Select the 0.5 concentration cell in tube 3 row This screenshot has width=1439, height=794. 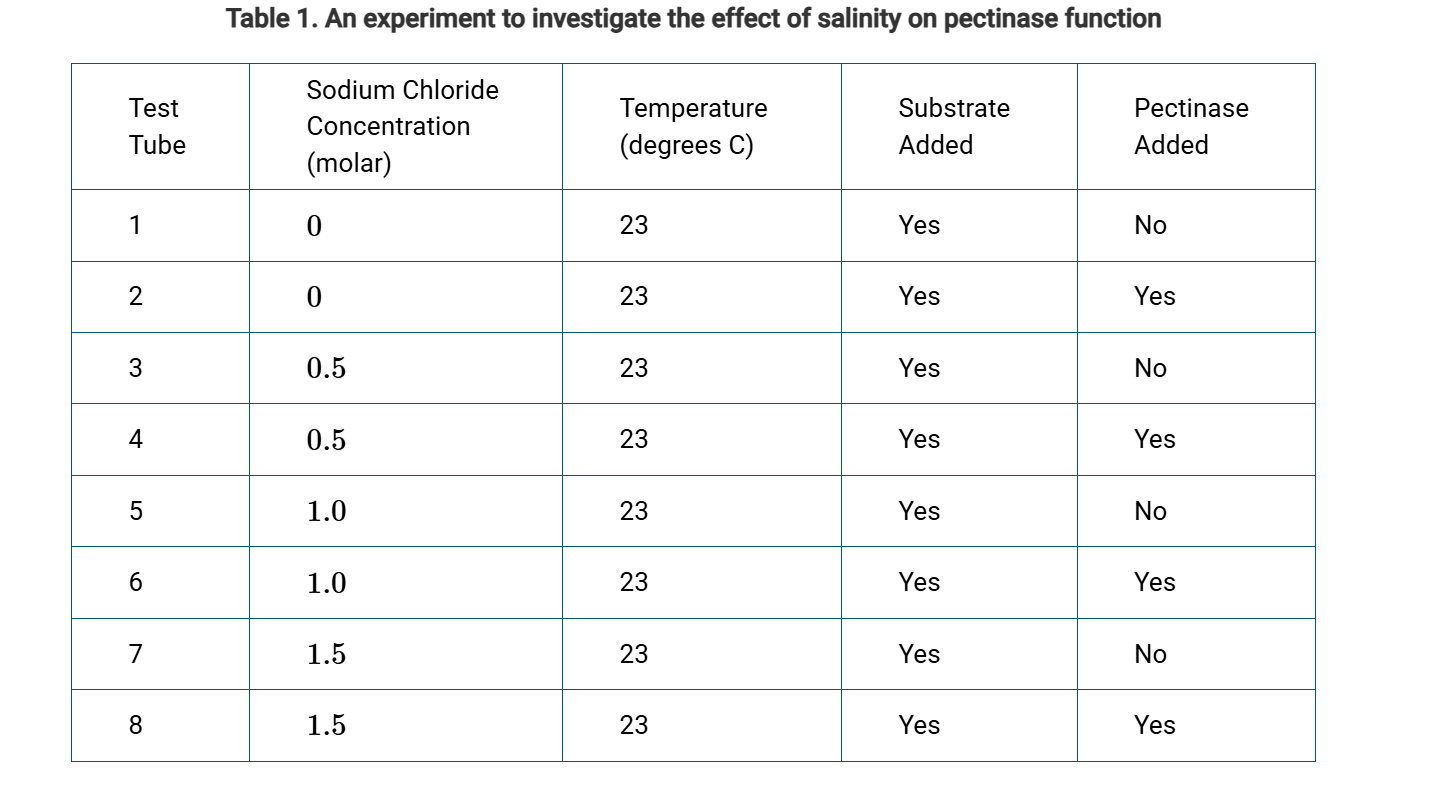pos(326,369)
